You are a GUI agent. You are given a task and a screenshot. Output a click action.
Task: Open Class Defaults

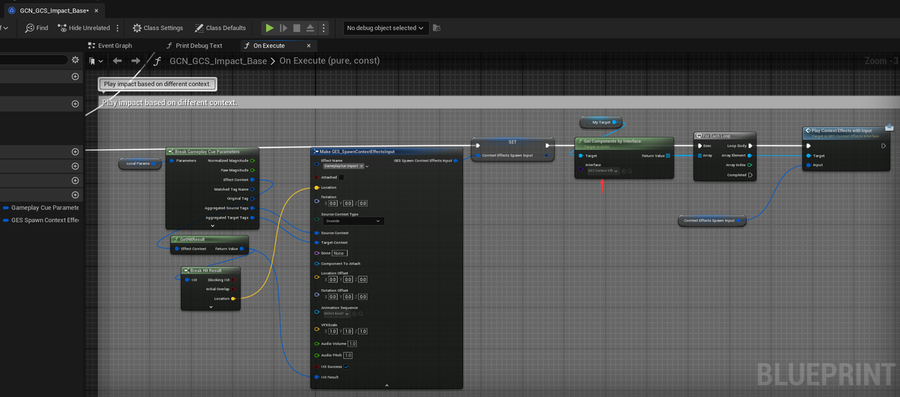coord(220,28)
